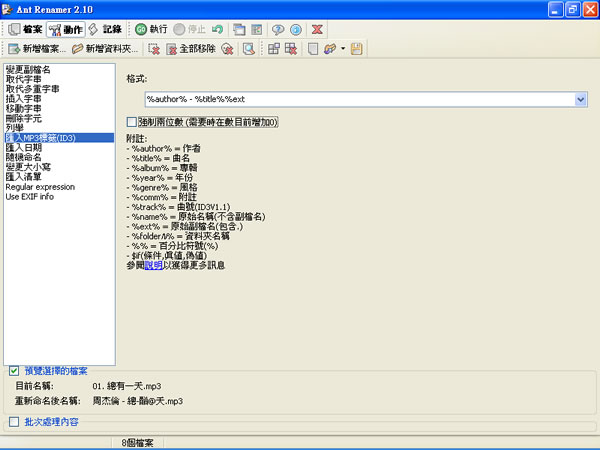Select Use EXIF info action

tap(29, 197)
